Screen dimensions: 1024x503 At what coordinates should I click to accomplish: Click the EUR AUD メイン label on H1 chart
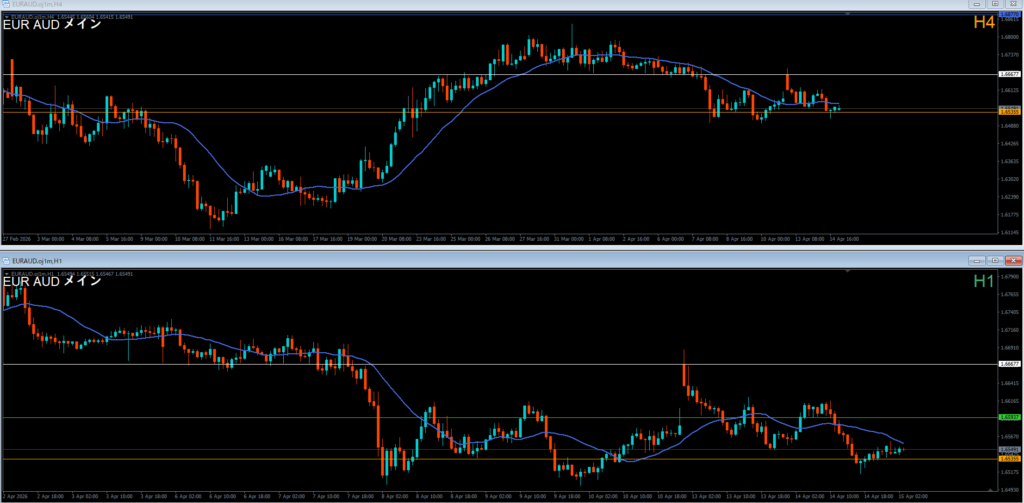(x=52, y=281)
